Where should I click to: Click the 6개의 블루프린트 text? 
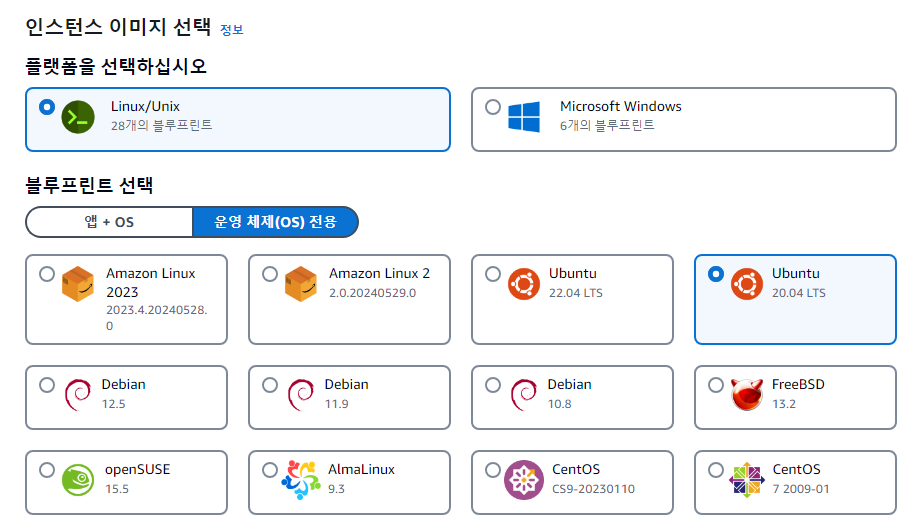[607, 125]
